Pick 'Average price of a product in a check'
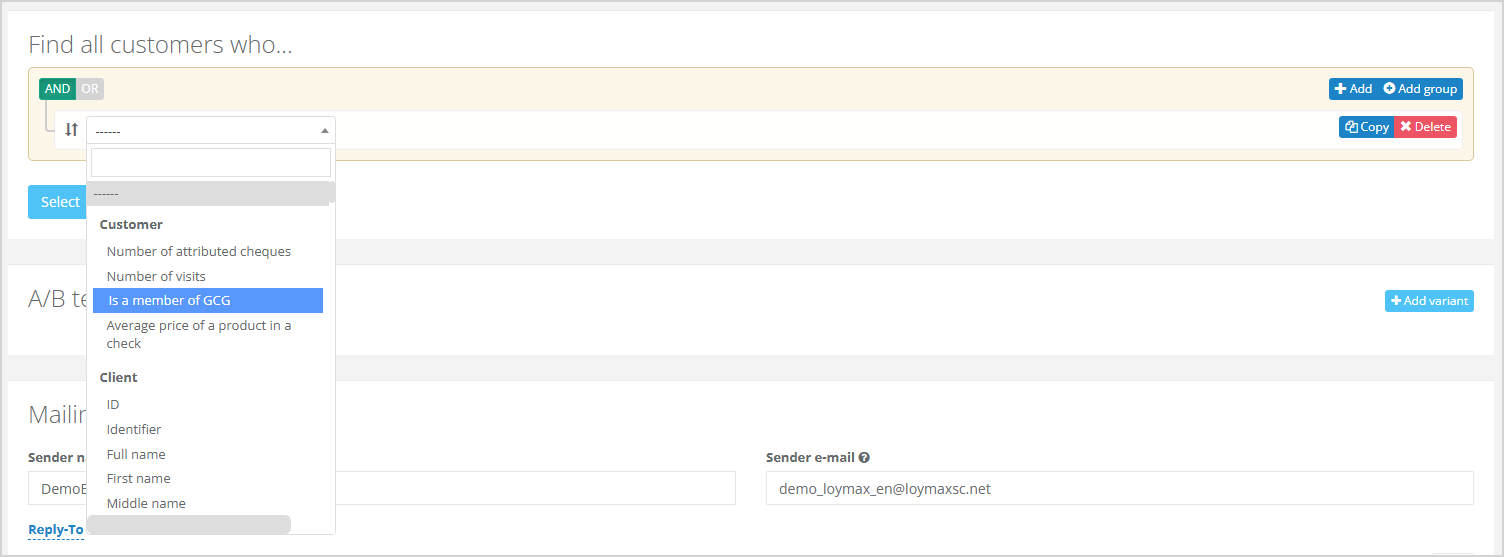Screen dimensions: 1504x557 pyautogui.click(x=199, y=334)
